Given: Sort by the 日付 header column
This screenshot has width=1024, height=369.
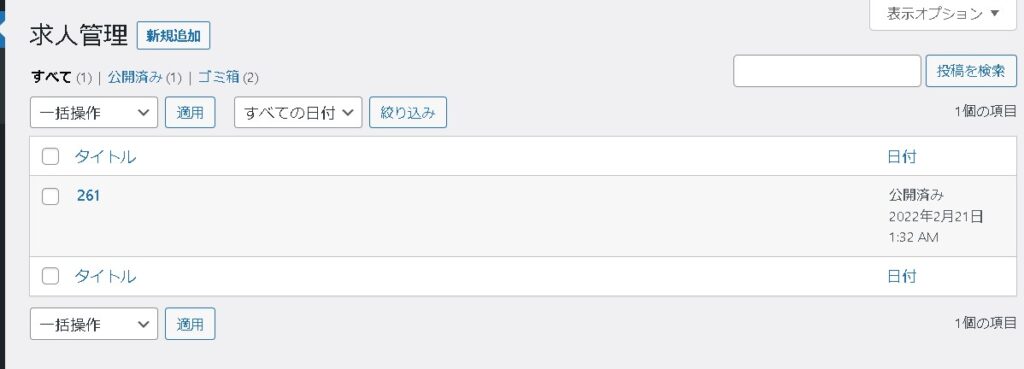Looking at the screenshot, I should [902, 157].
